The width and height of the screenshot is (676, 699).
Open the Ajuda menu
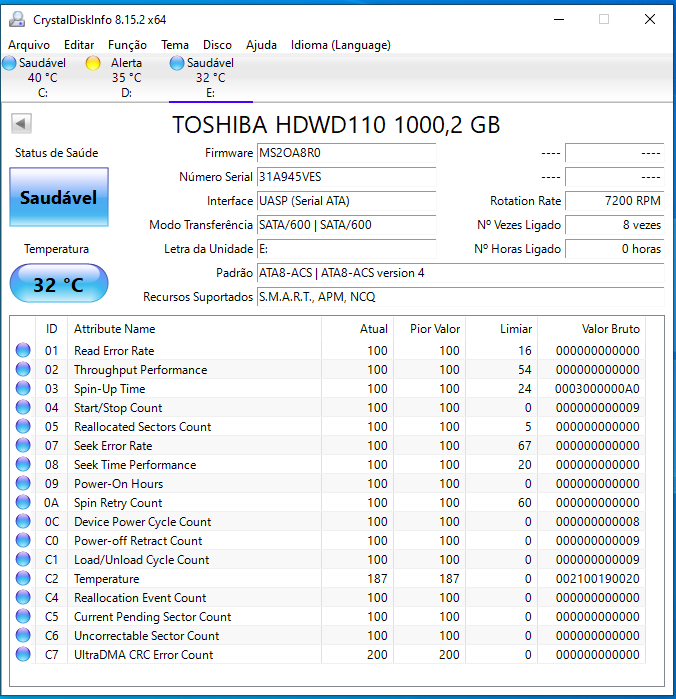click(261, 45)
